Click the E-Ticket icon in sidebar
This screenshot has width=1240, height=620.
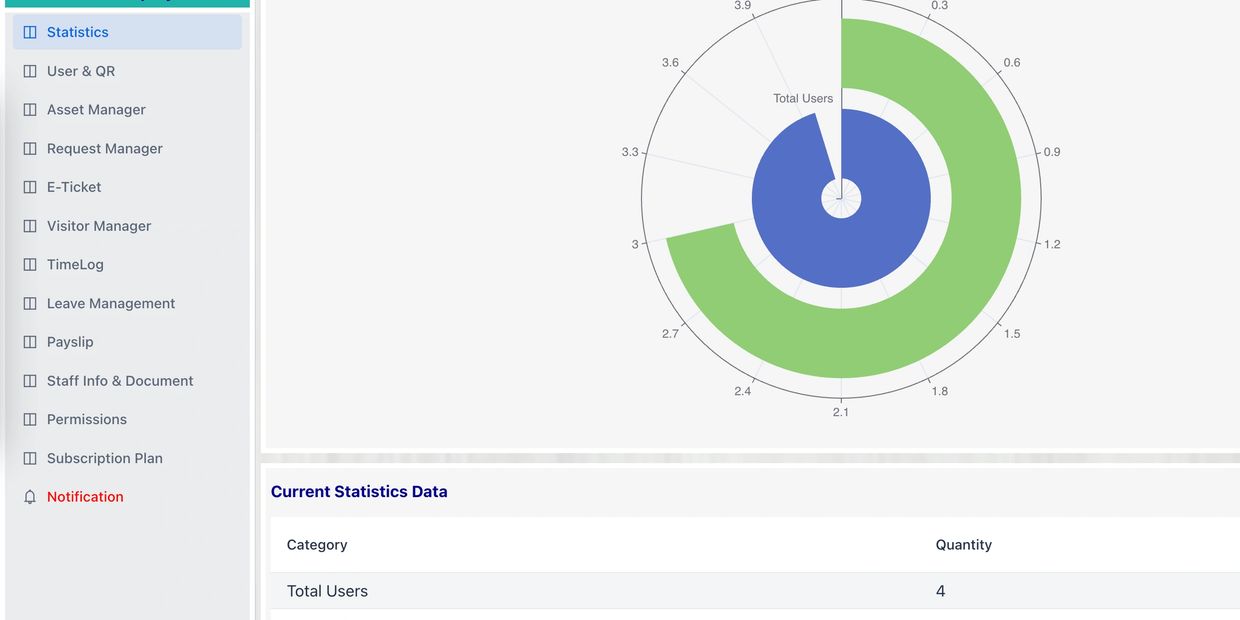pos(30,187)
